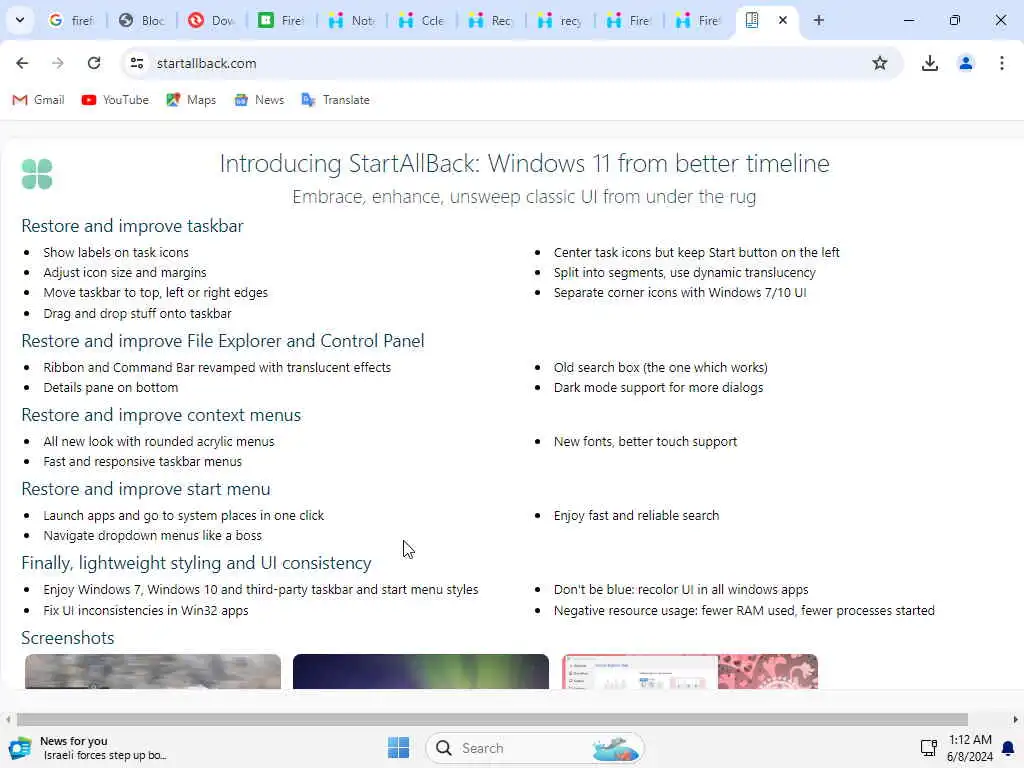Open the Windows Start button
The height and width of the screenshot is (768, 1024).
tap(398, 748)
